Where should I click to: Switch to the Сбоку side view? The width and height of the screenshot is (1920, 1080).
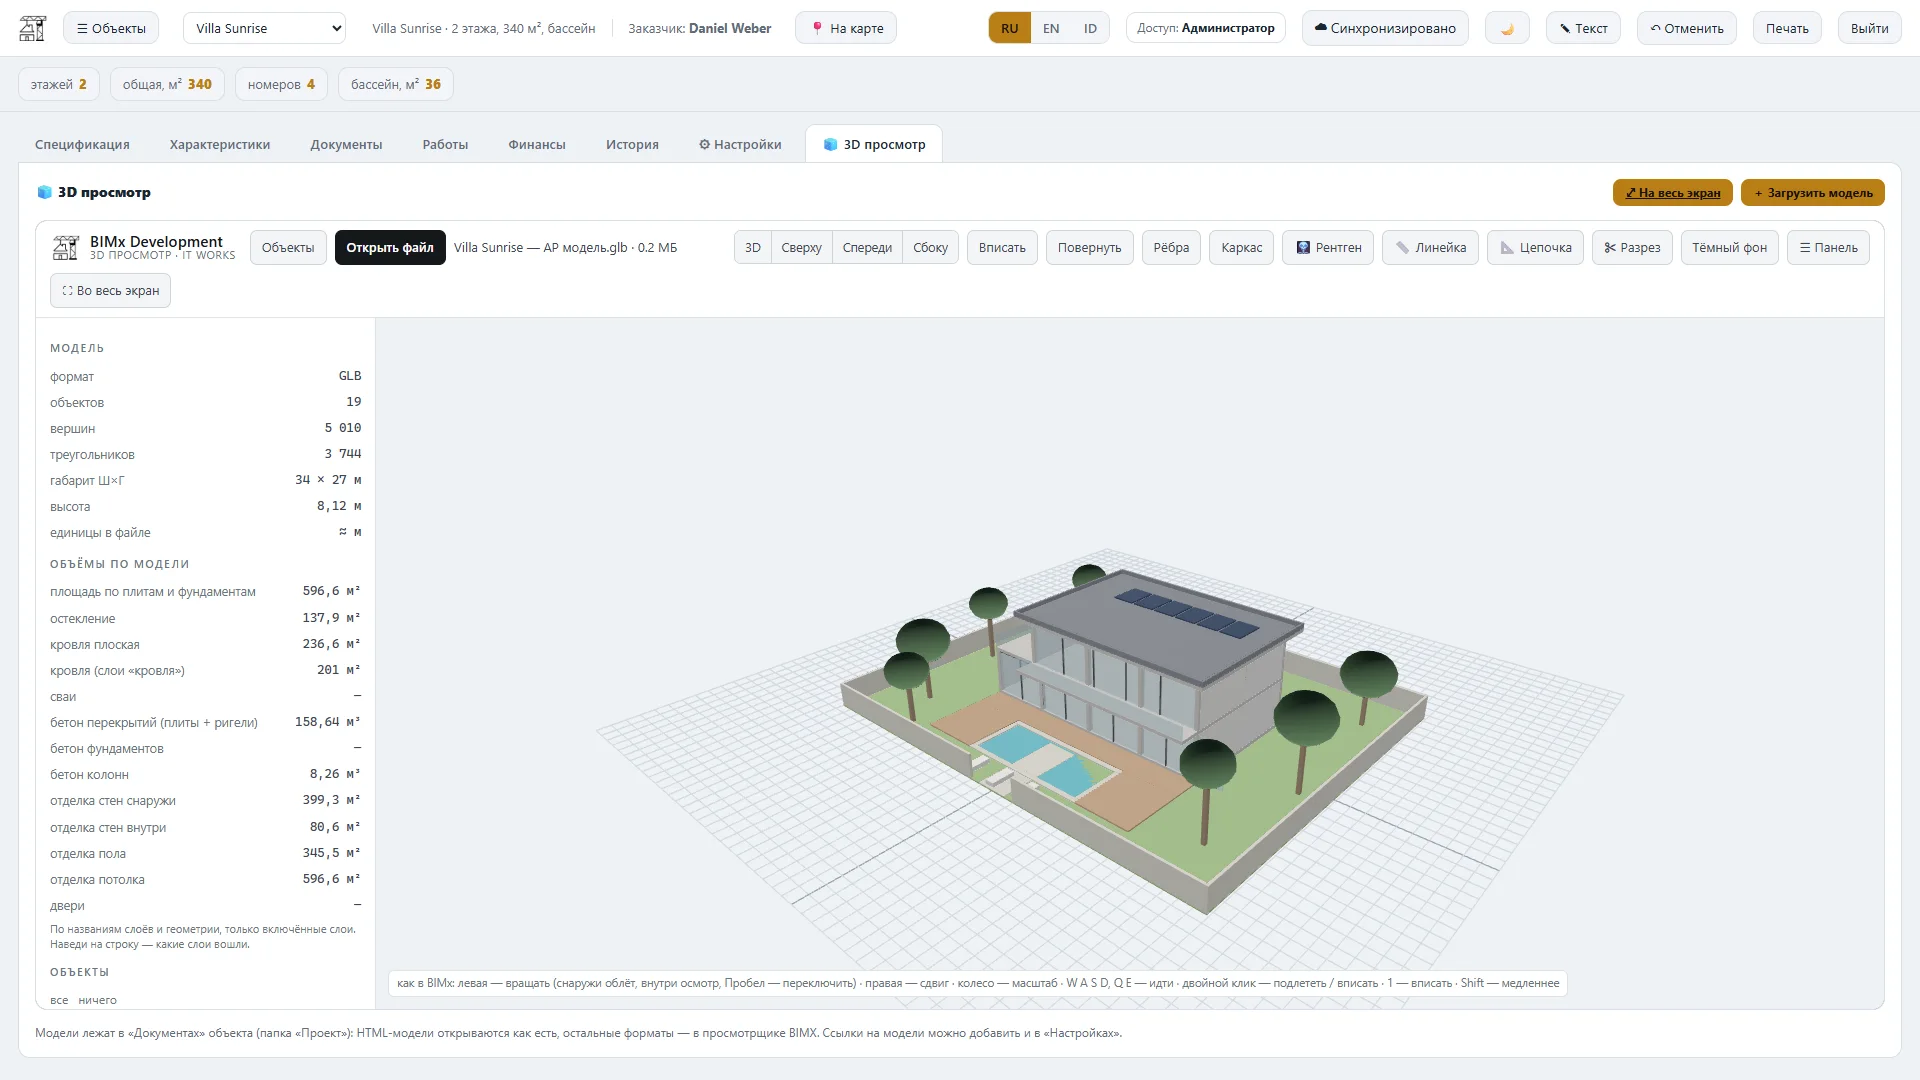tap(930, 248)
